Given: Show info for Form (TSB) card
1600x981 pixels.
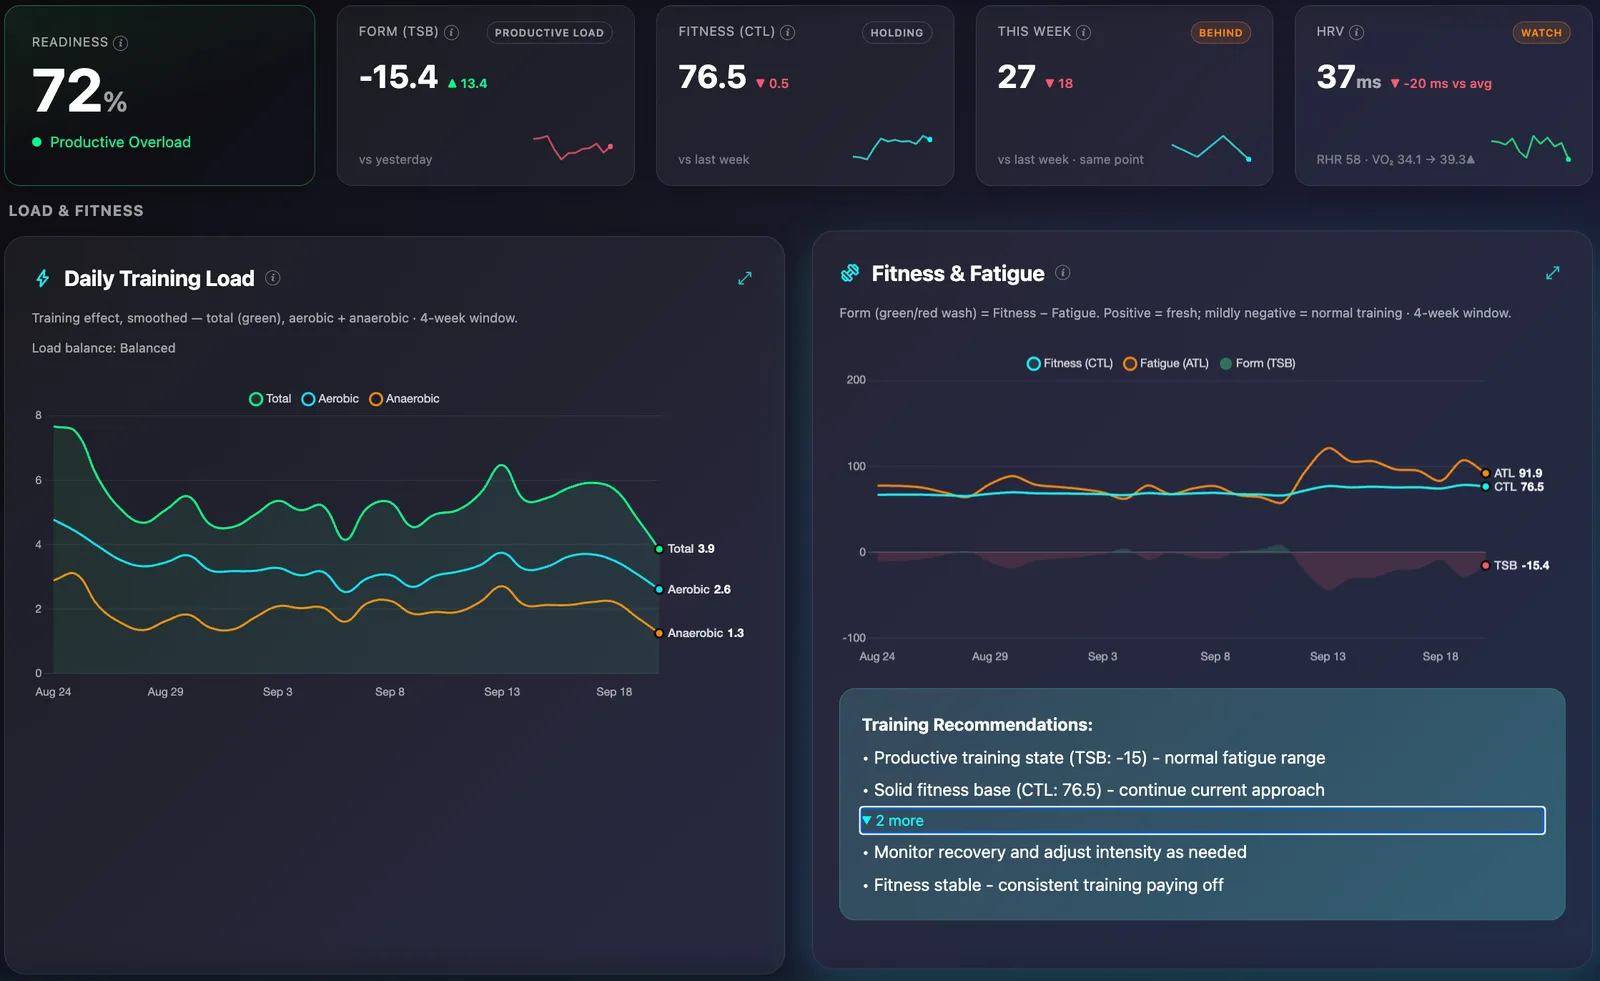Looking at the screenshot, I should [x=452, y=32].
